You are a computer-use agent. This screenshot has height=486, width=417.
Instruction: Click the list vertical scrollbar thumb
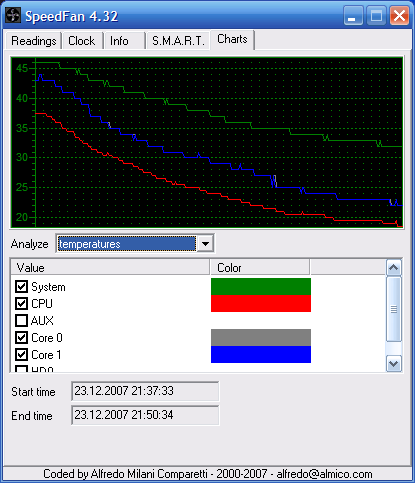[394, 309]
